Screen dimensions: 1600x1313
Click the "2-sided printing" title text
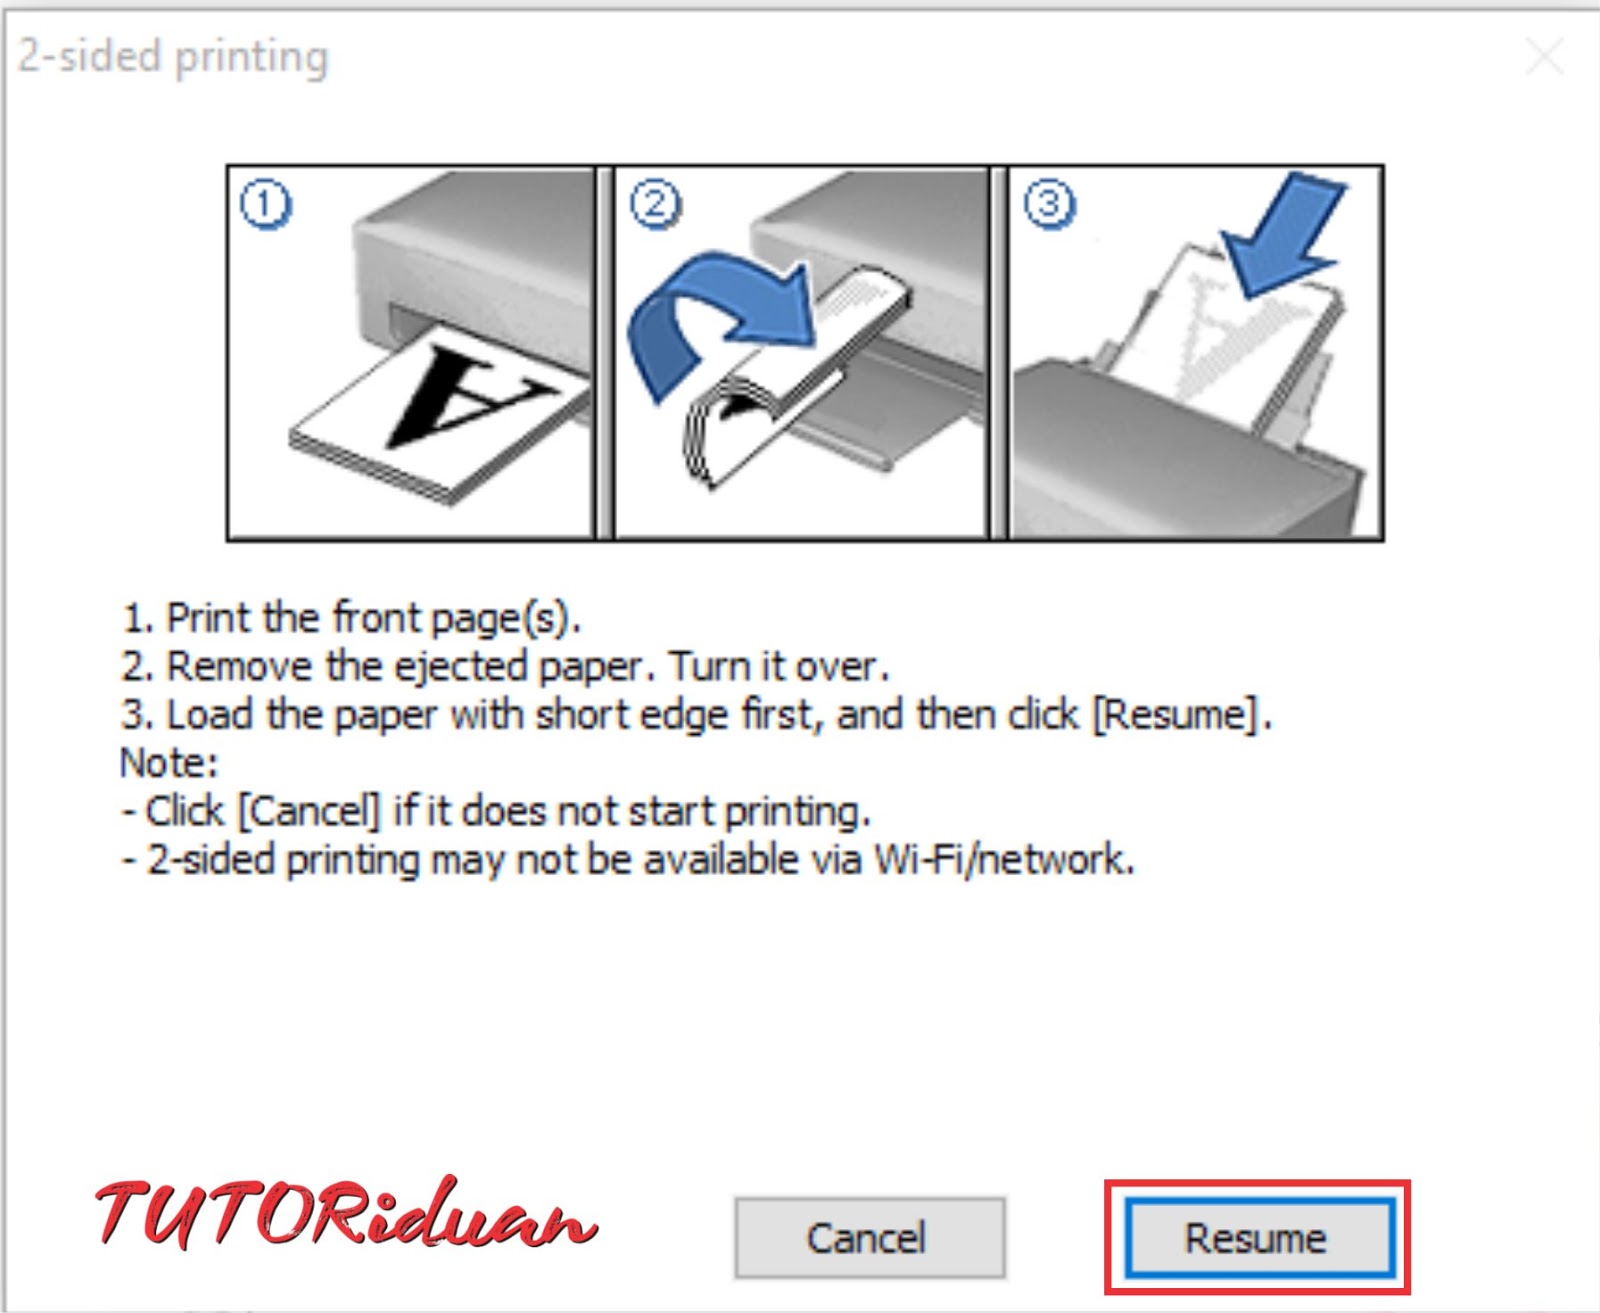pos(173,56)
